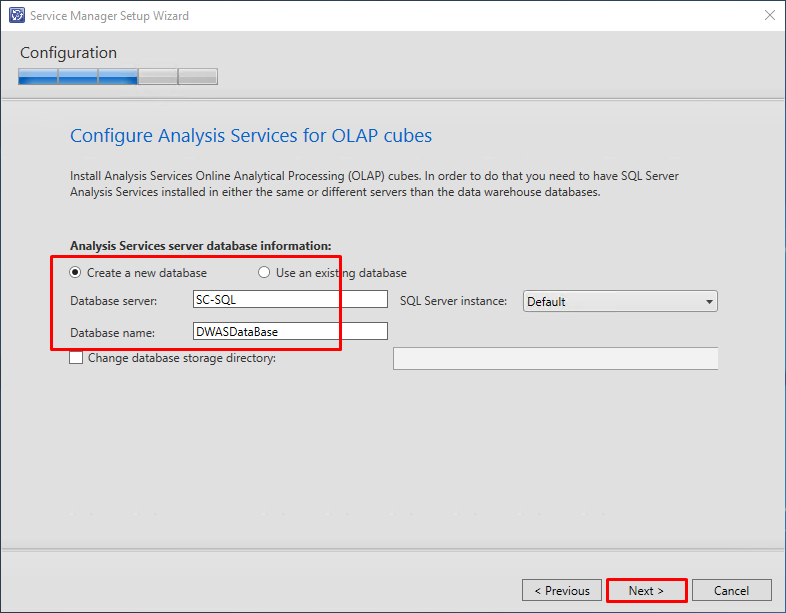This screenshot has width=786, height=613.
Task: Click the third blue progress segment
Action: click(x=118, y=77)
